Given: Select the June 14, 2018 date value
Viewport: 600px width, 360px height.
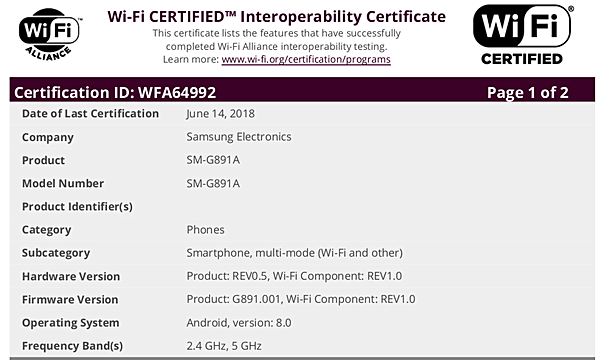Looking at the screenshot, I should coord(220,114).
